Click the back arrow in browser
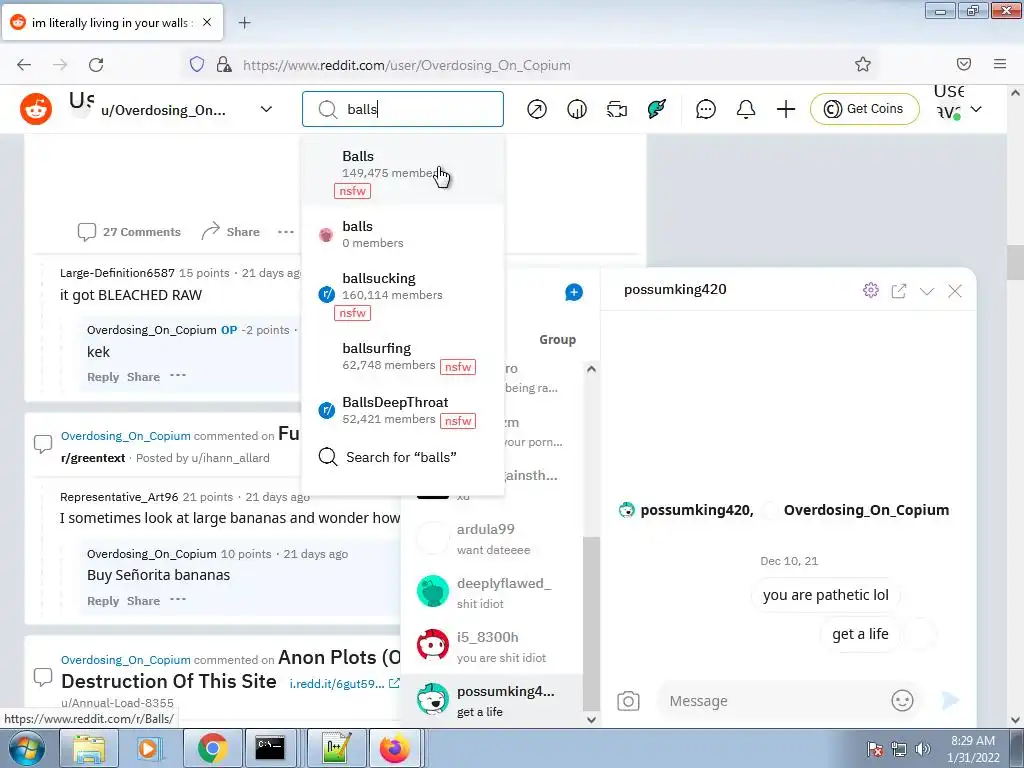Viewport: 1024px width, 768px height. (x=24, y=65)
